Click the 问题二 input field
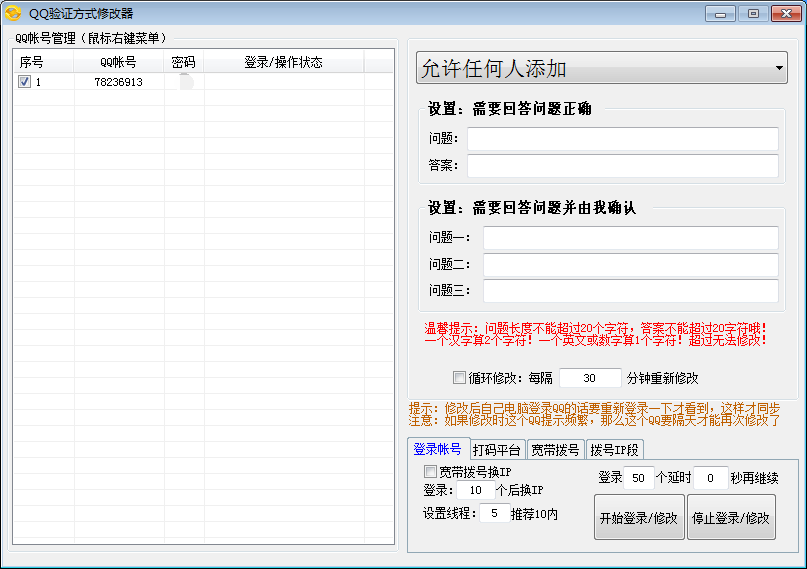This screenshot has width=807, height=569. coord(631,264)
